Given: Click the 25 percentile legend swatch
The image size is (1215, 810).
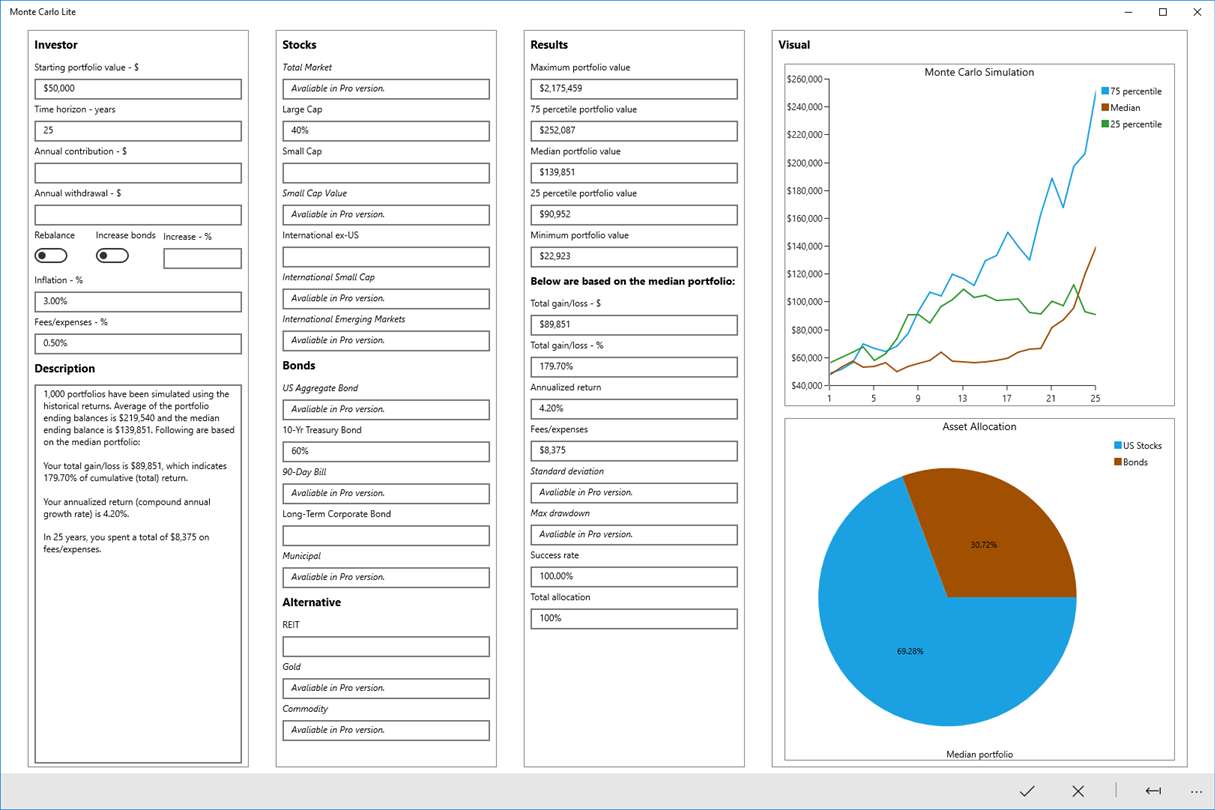Looking at the screenshot, I should 1105,124.
